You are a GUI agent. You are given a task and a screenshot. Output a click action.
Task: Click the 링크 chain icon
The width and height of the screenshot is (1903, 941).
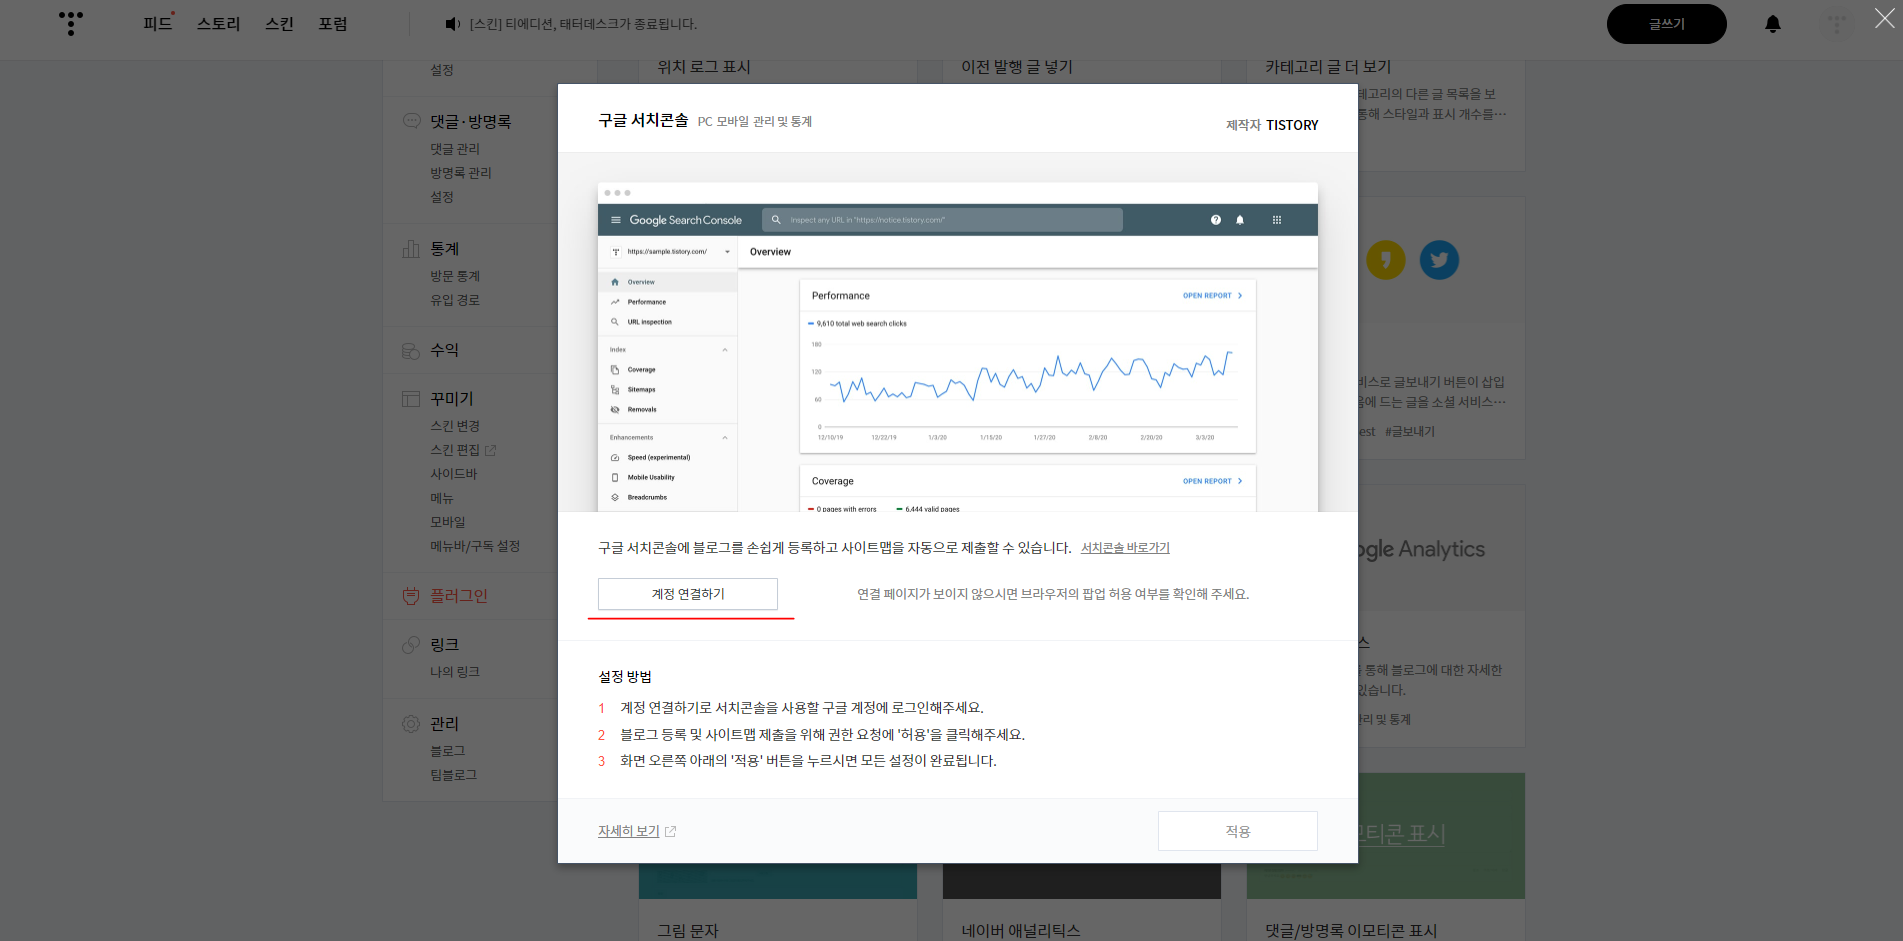coord(411,645)
